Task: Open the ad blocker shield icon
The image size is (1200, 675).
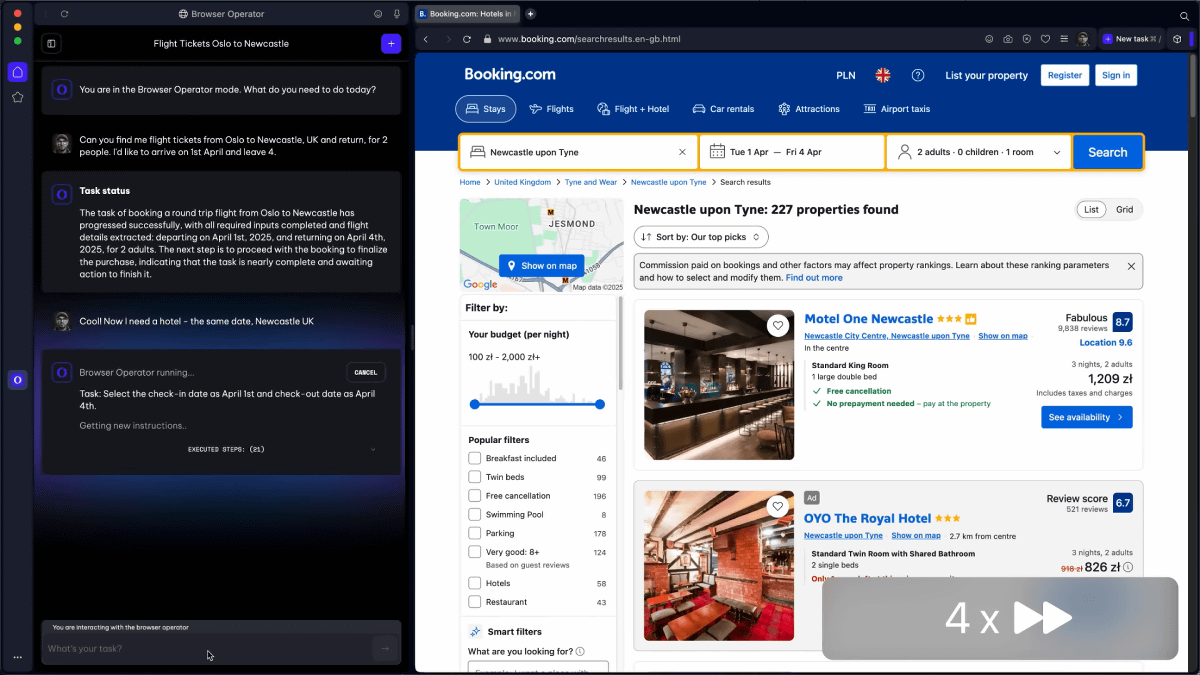Action: click(x=1027, y=39)
